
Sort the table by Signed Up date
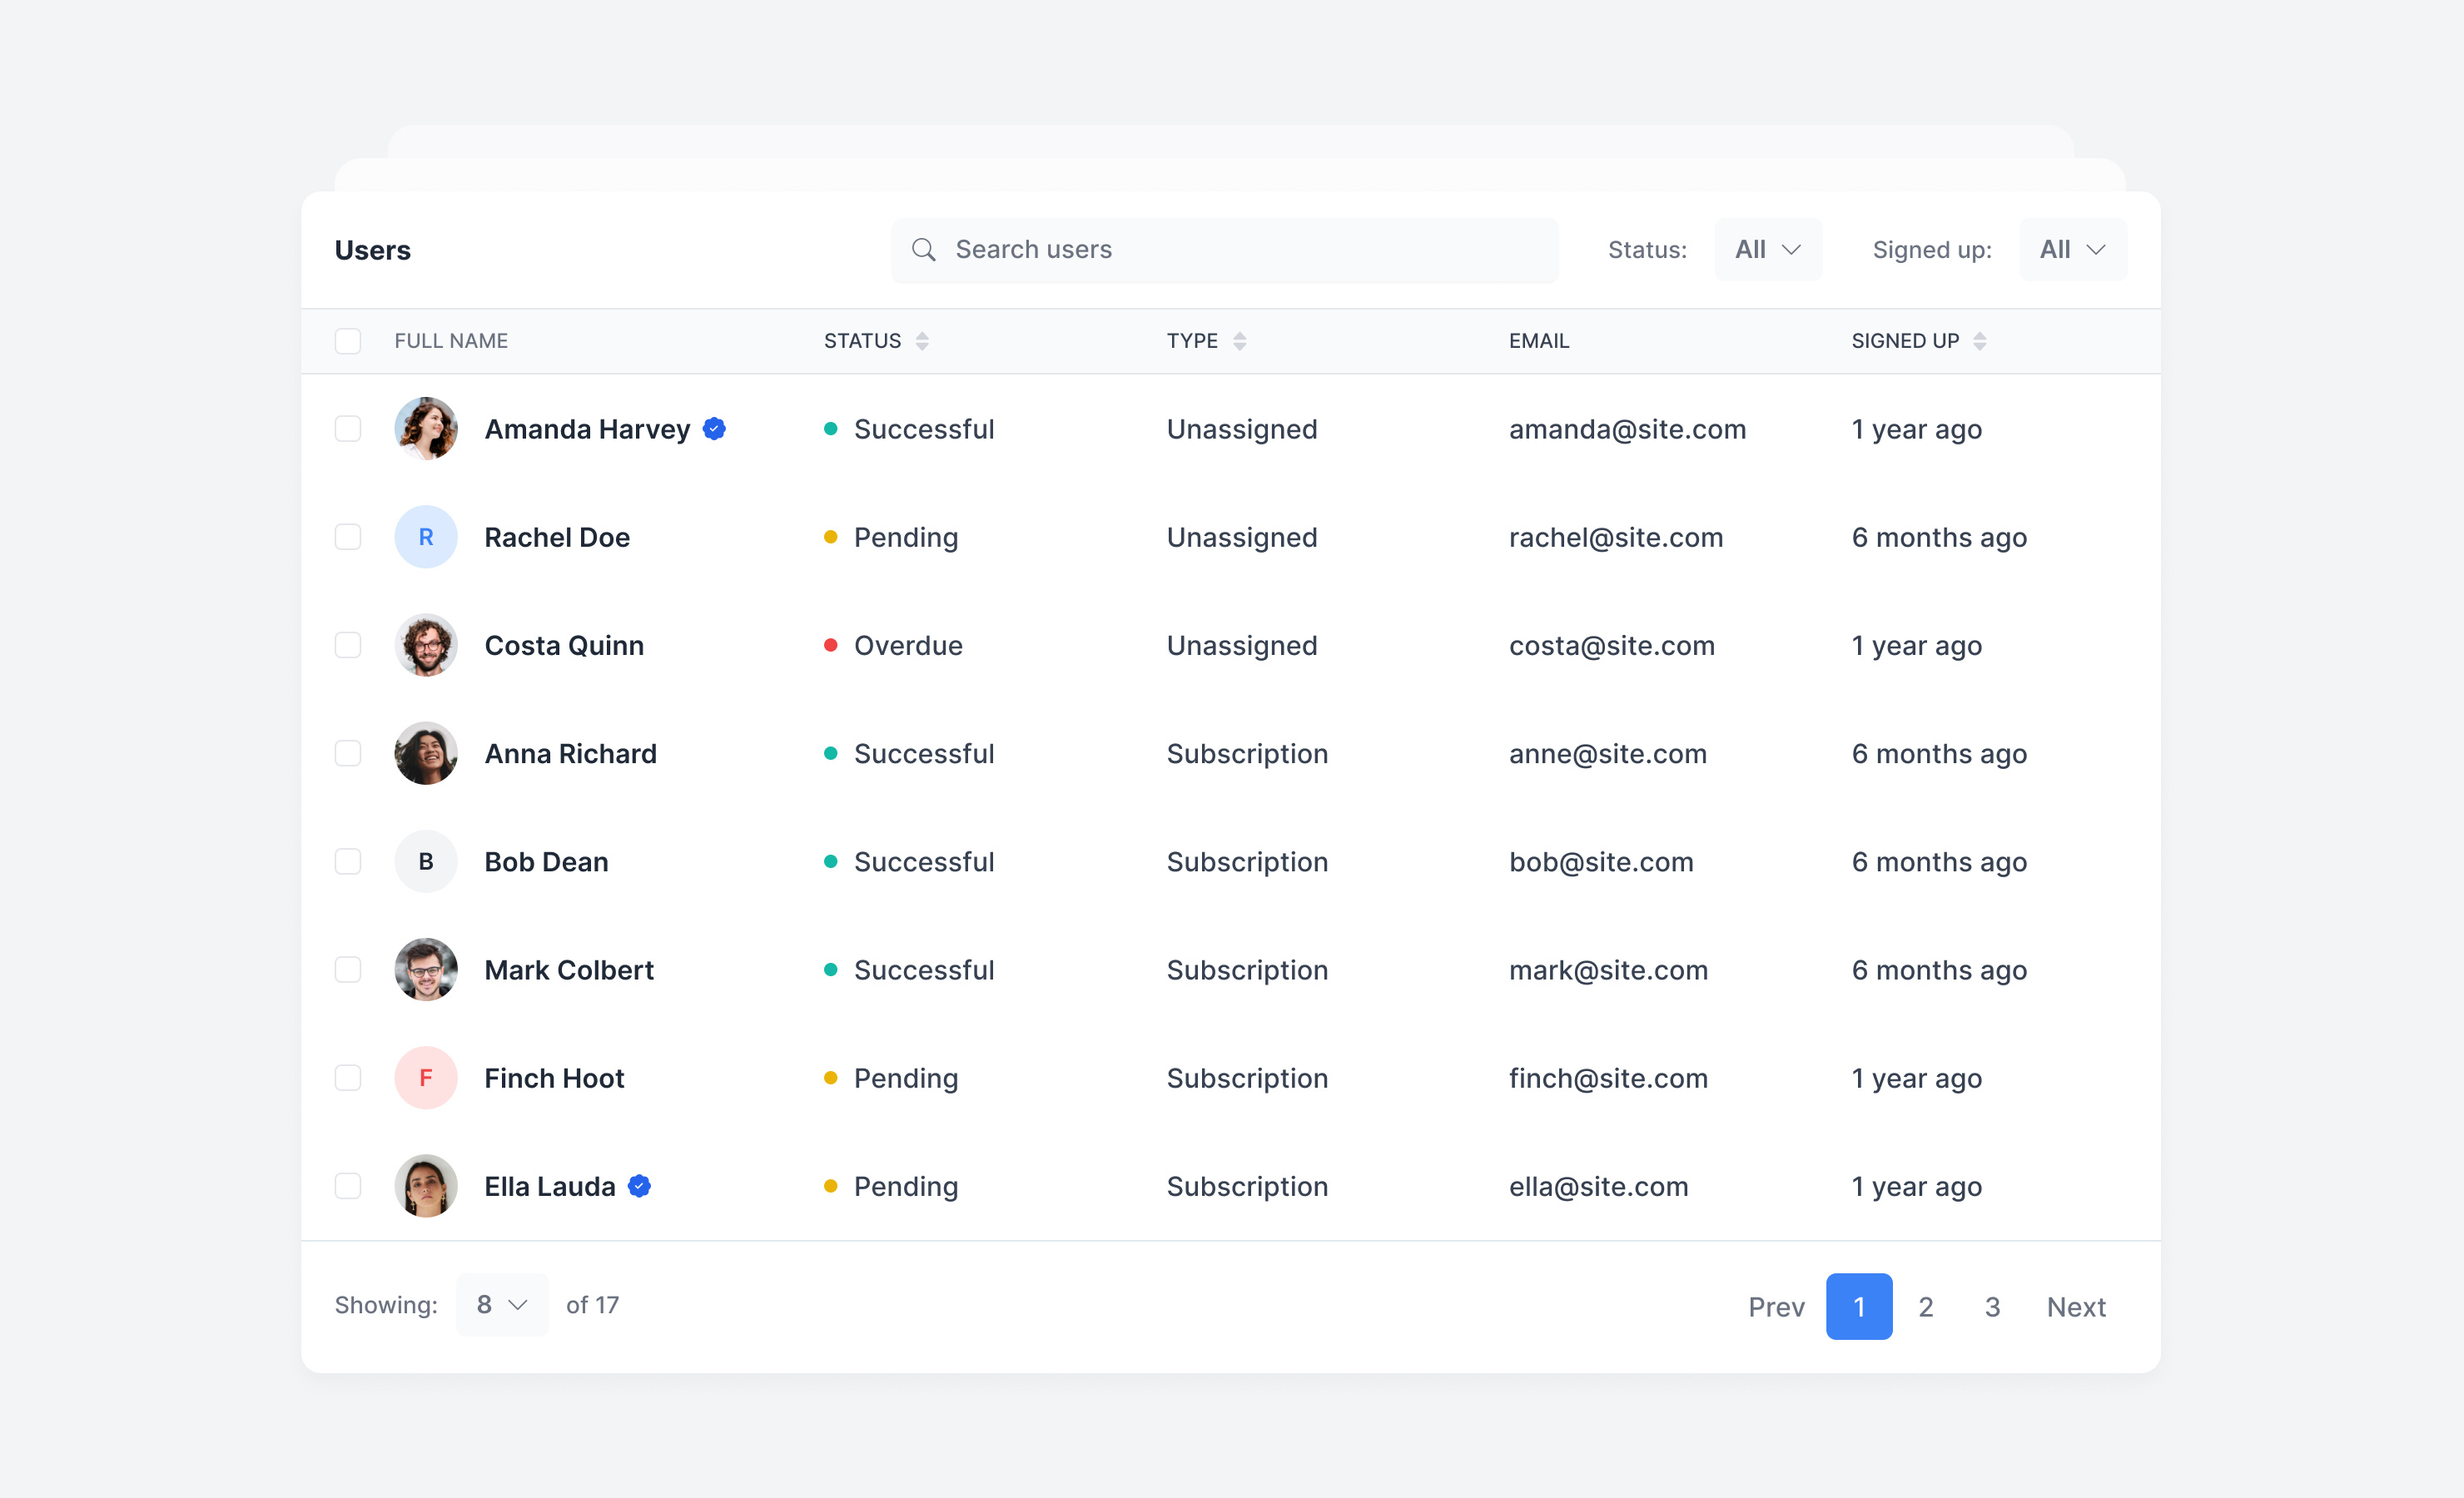1981,341
